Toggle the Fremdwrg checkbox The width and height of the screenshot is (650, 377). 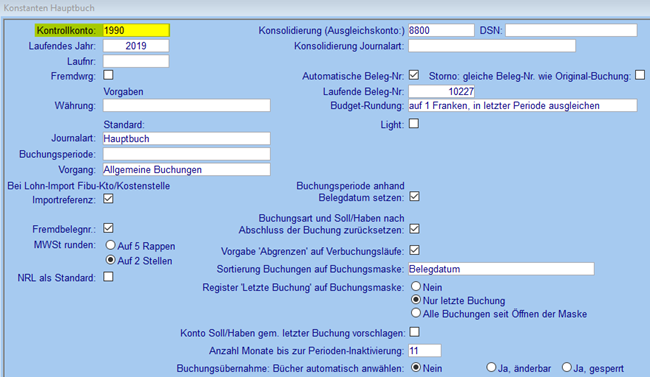click(x=108, y=75)
